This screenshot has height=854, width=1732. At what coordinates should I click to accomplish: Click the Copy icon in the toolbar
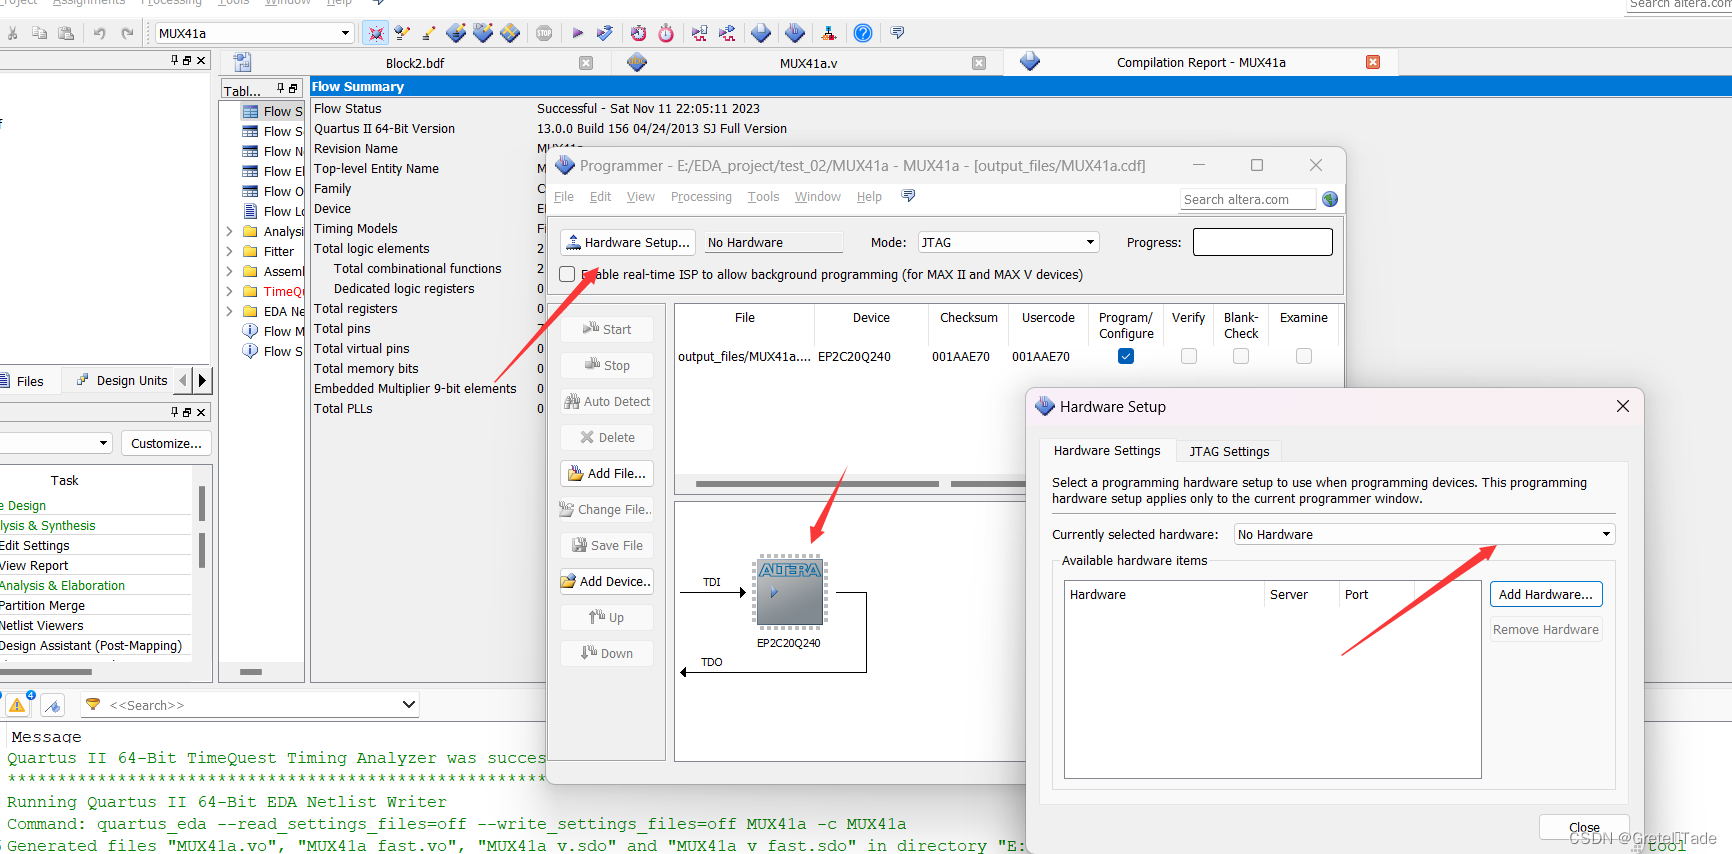point(40,33)
